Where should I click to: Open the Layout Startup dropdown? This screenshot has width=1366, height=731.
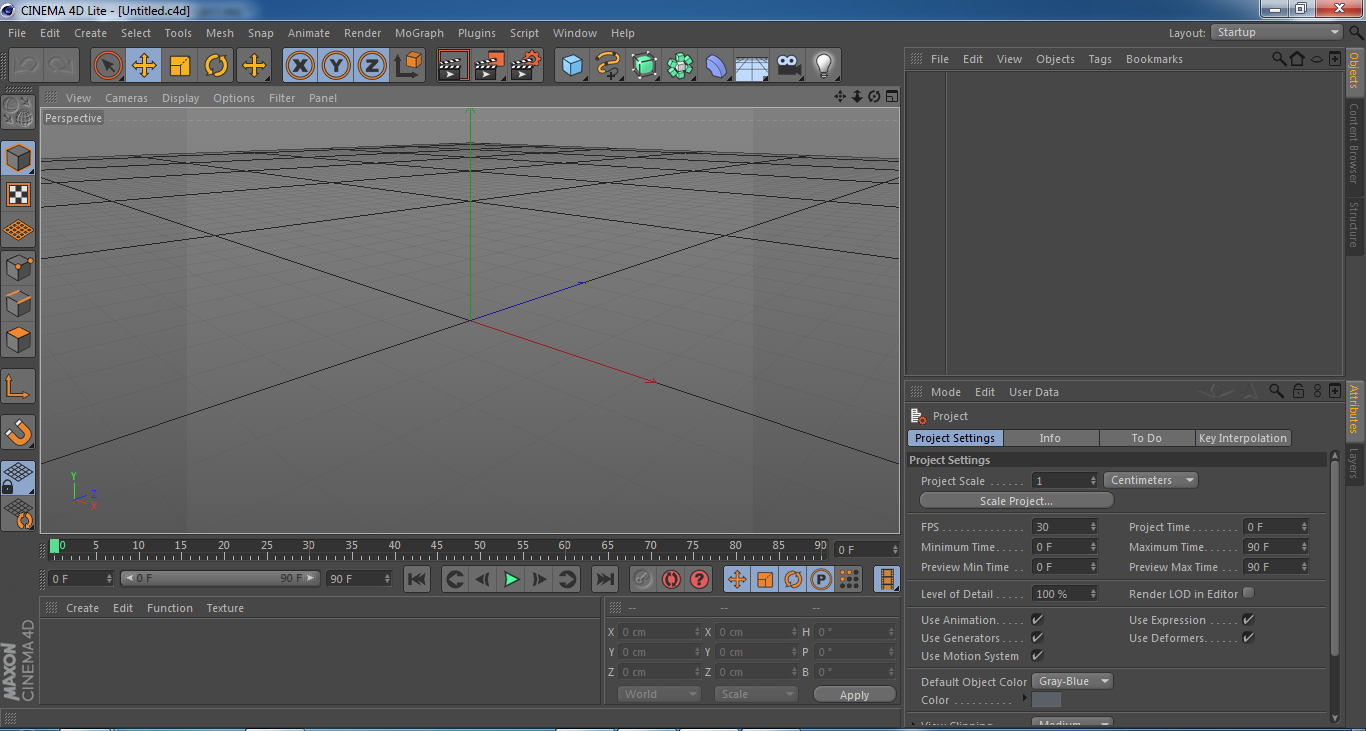coord(1277,32)
